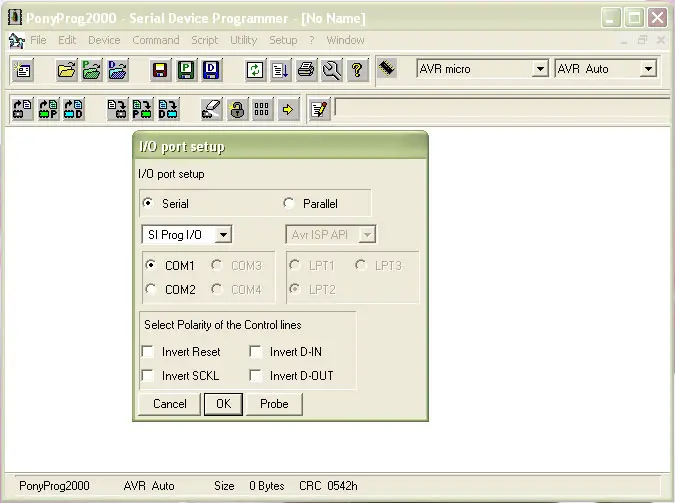Open the ? help menu

point(312,40)
